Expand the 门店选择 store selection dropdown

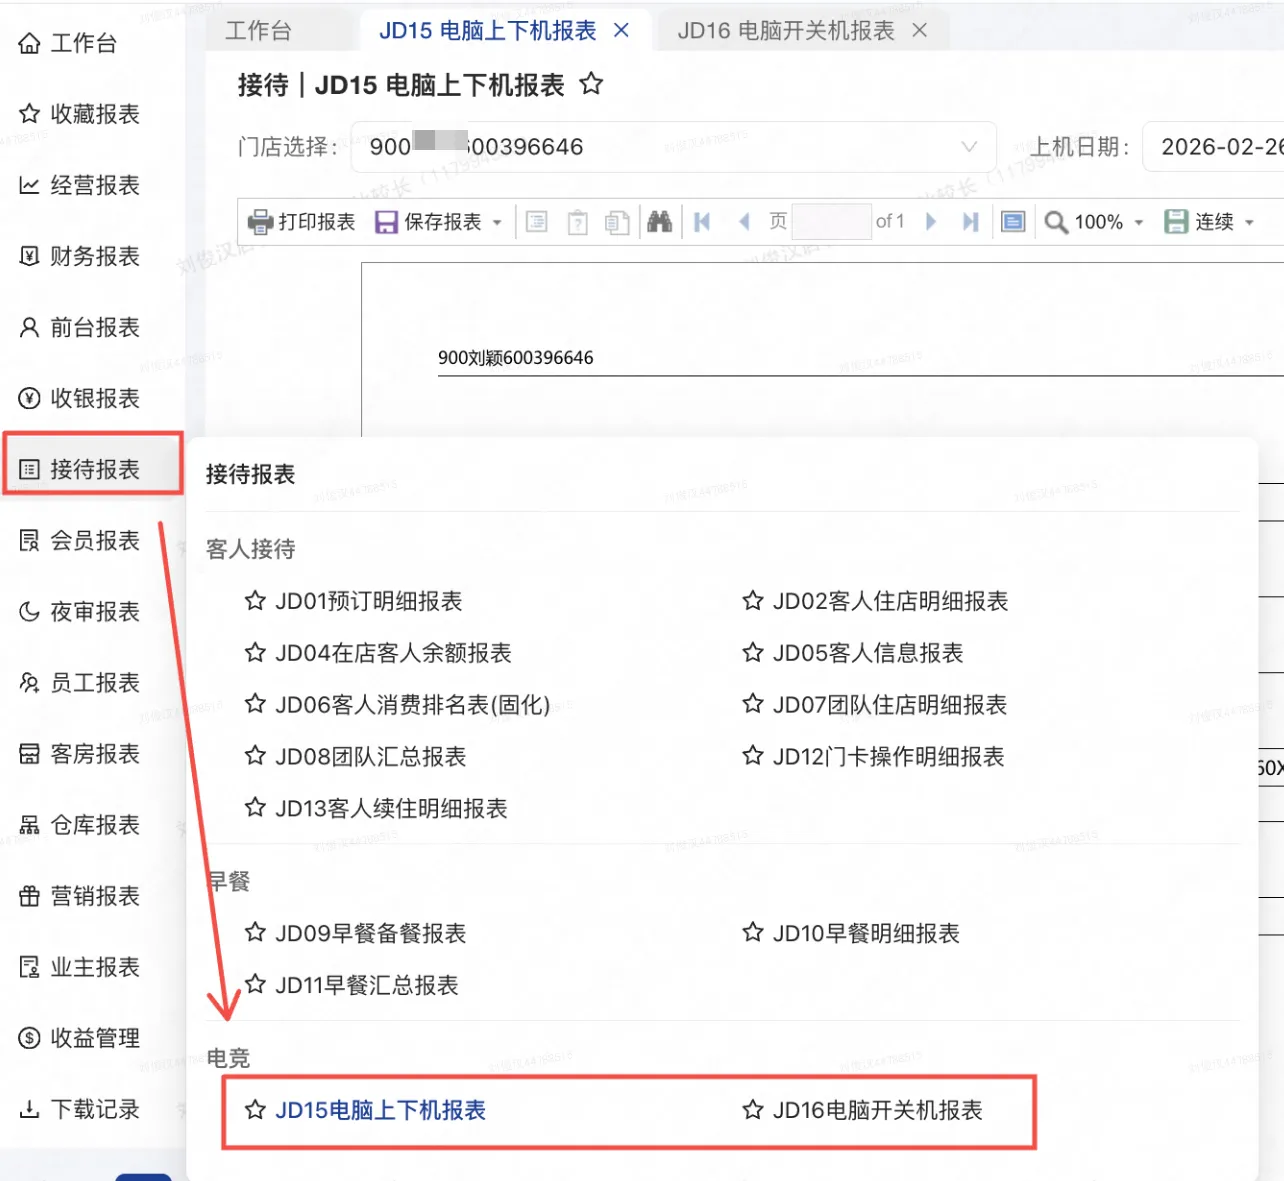click(x=968, y=146)
